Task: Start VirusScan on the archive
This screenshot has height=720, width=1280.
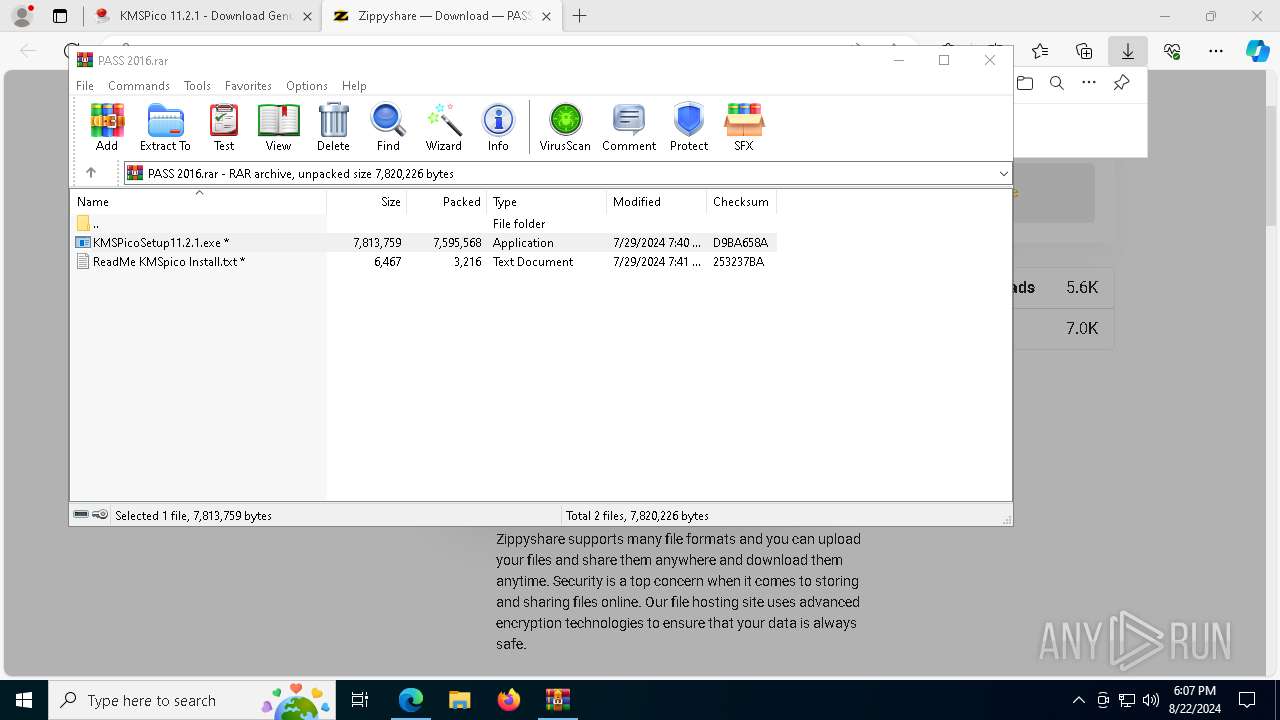Action: pos(565,127)
